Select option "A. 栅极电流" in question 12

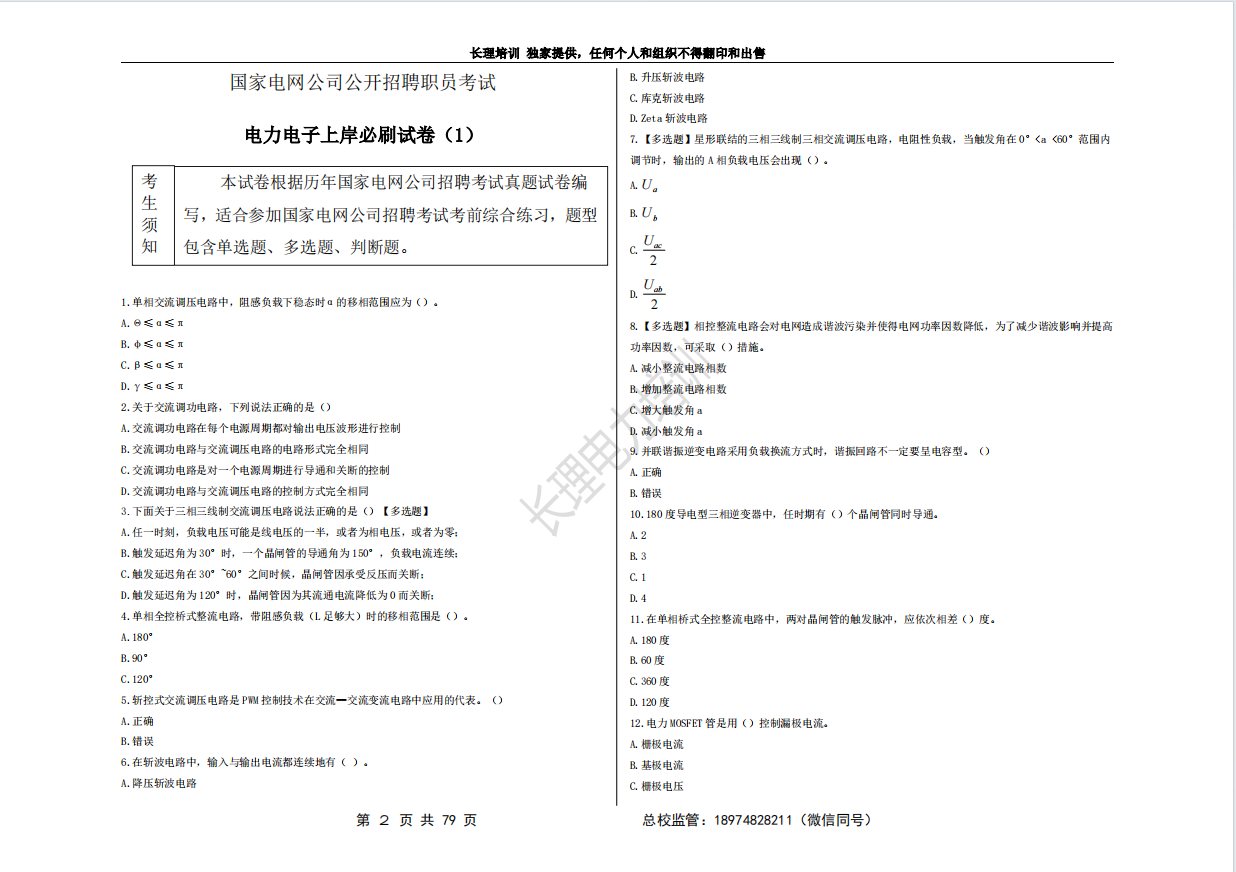pyautogui.click(x=656, y=744)
